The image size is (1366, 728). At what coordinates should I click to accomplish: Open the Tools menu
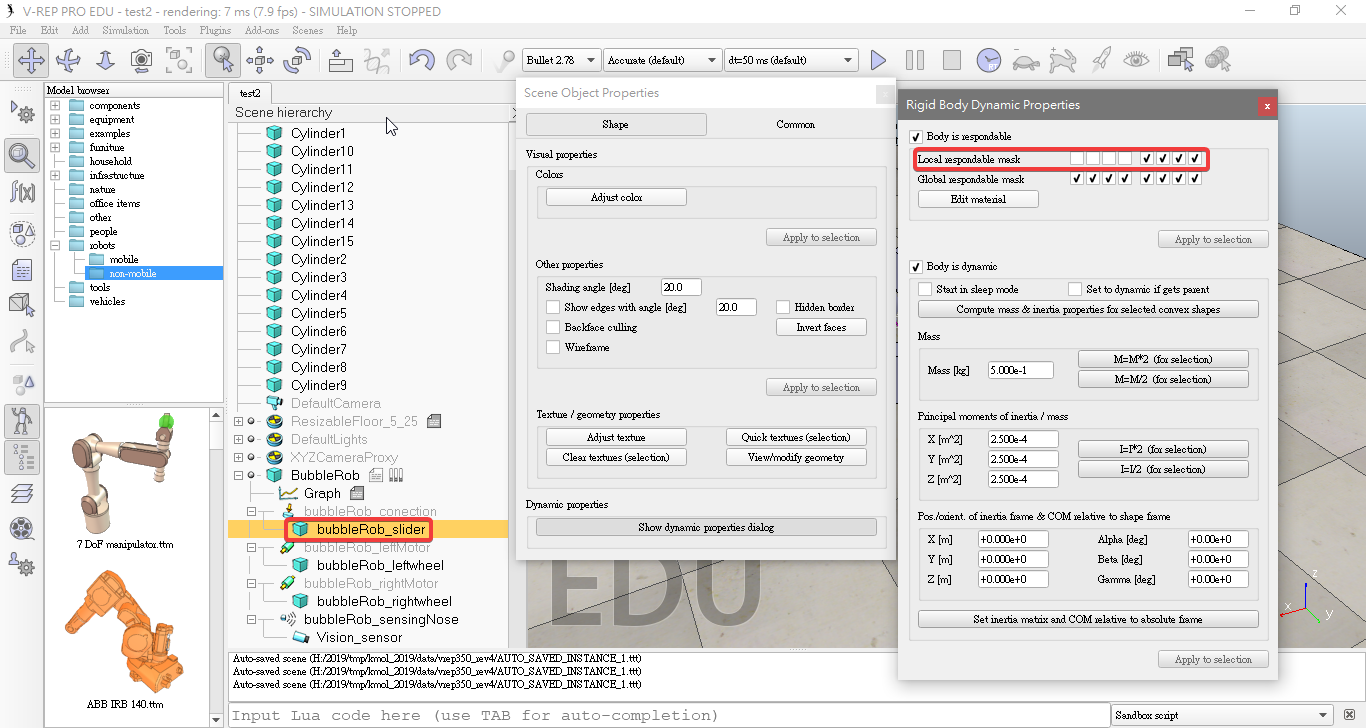[174, 30]
